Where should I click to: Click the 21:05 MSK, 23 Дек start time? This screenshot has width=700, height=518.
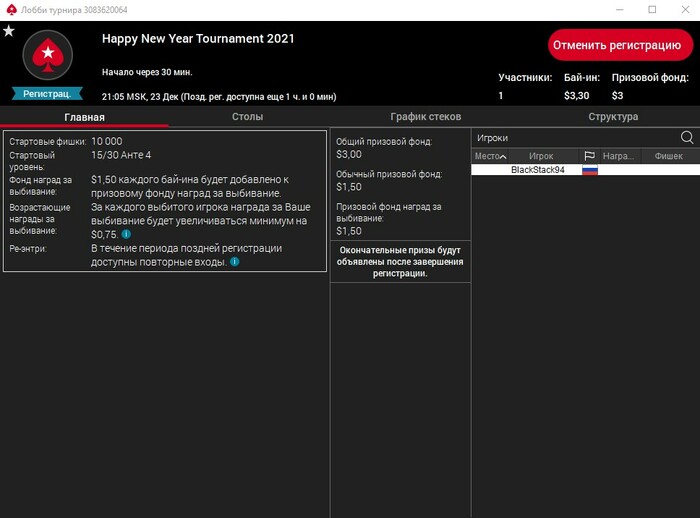[140, 97]
